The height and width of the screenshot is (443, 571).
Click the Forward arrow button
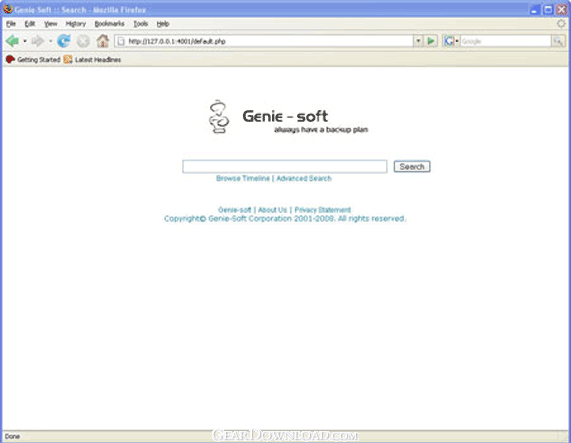coord(37,41)
